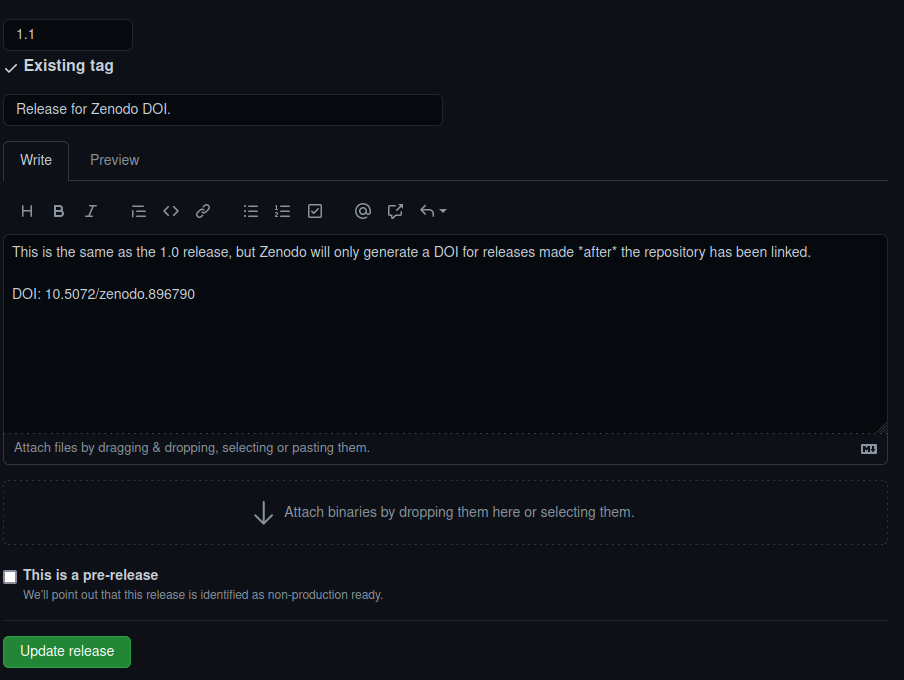Insert a numbered list
Screen dimensions: 904x680
click(283, 211)
